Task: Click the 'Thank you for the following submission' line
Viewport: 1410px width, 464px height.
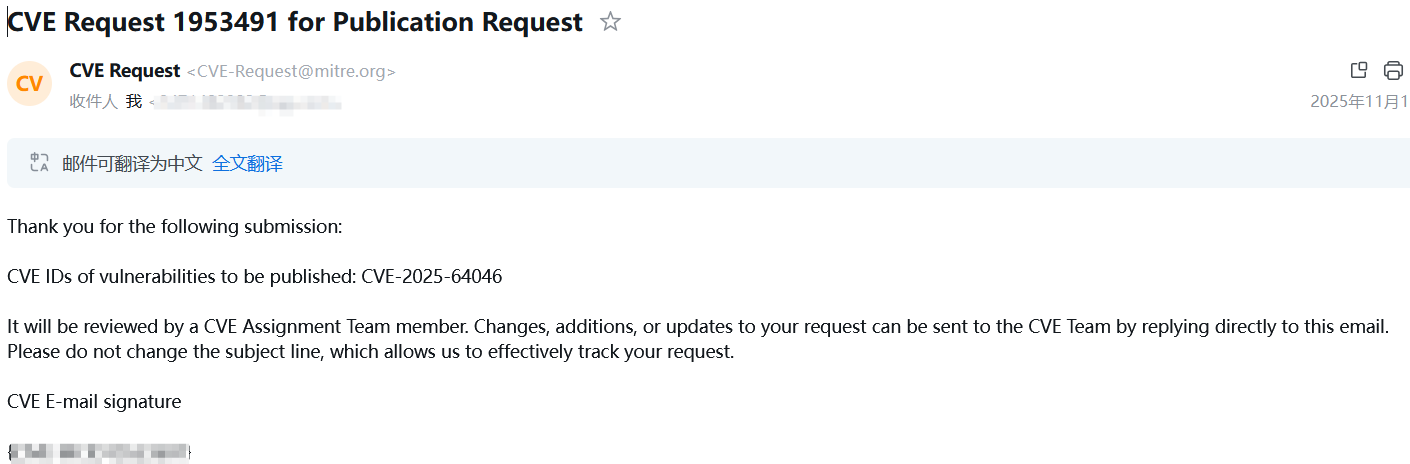Action: coord(175,227)
